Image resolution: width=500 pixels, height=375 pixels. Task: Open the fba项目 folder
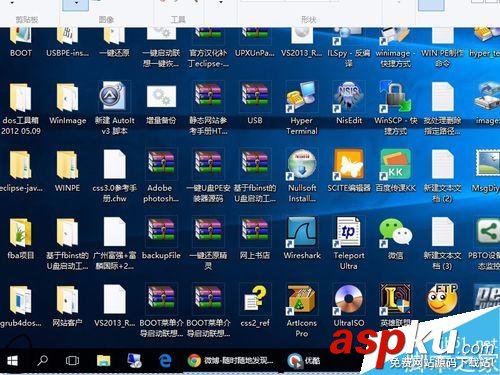click(x=21, y=233)
